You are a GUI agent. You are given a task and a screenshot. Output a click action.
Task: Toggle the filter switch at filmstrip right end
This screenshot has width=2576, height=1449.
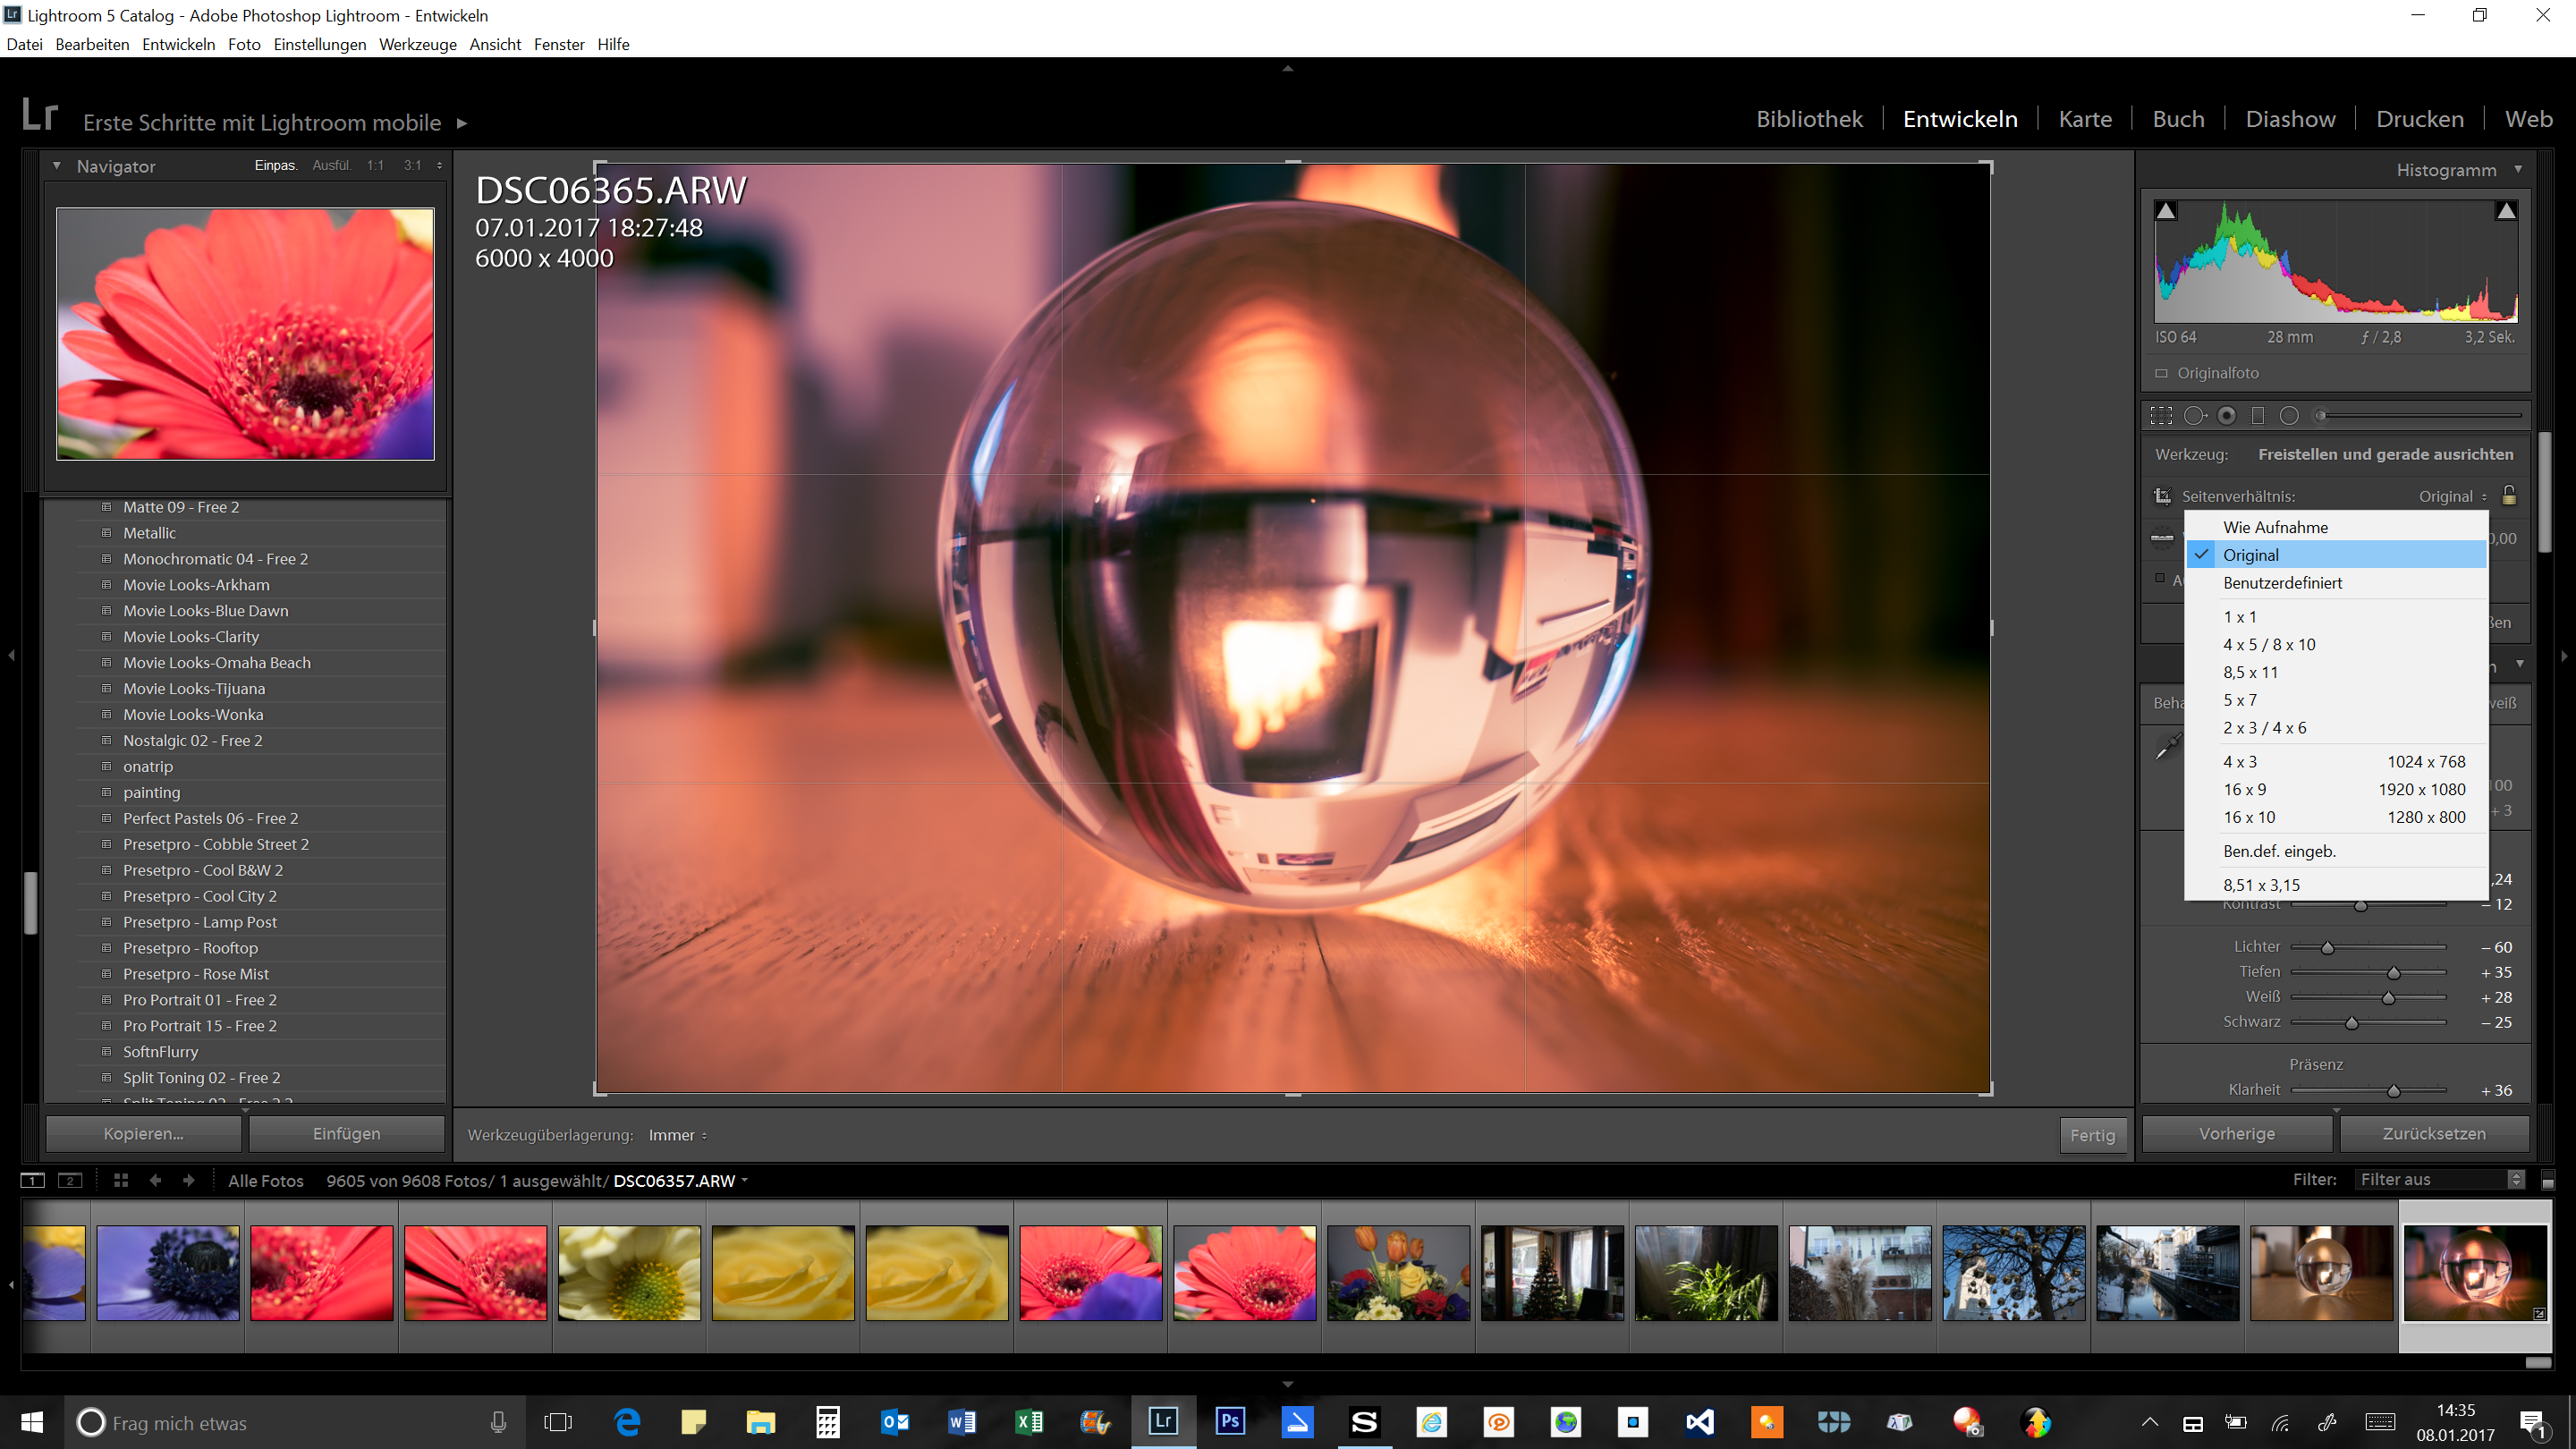2547,1180
